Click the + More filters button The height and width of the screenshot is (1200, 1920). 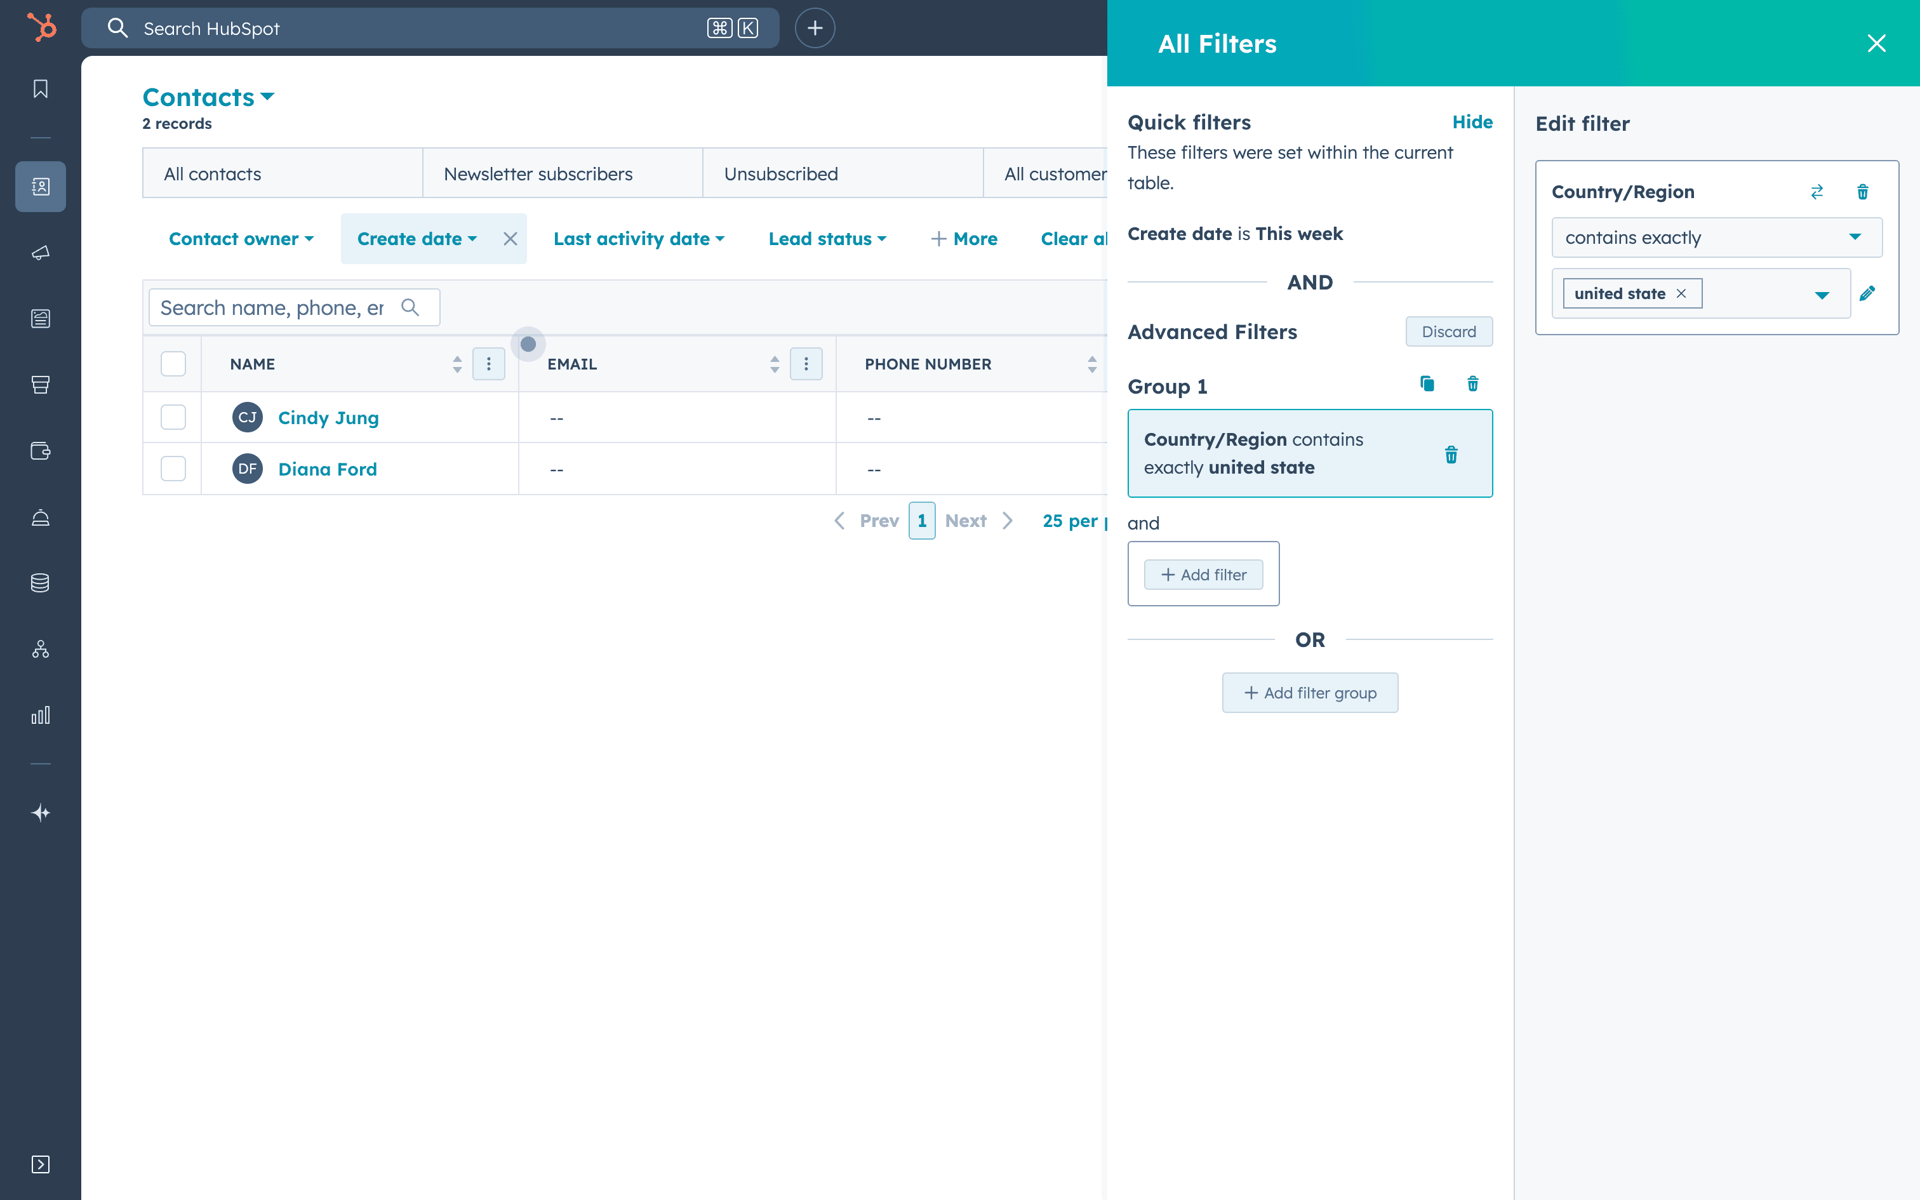[x=964, y=239]
